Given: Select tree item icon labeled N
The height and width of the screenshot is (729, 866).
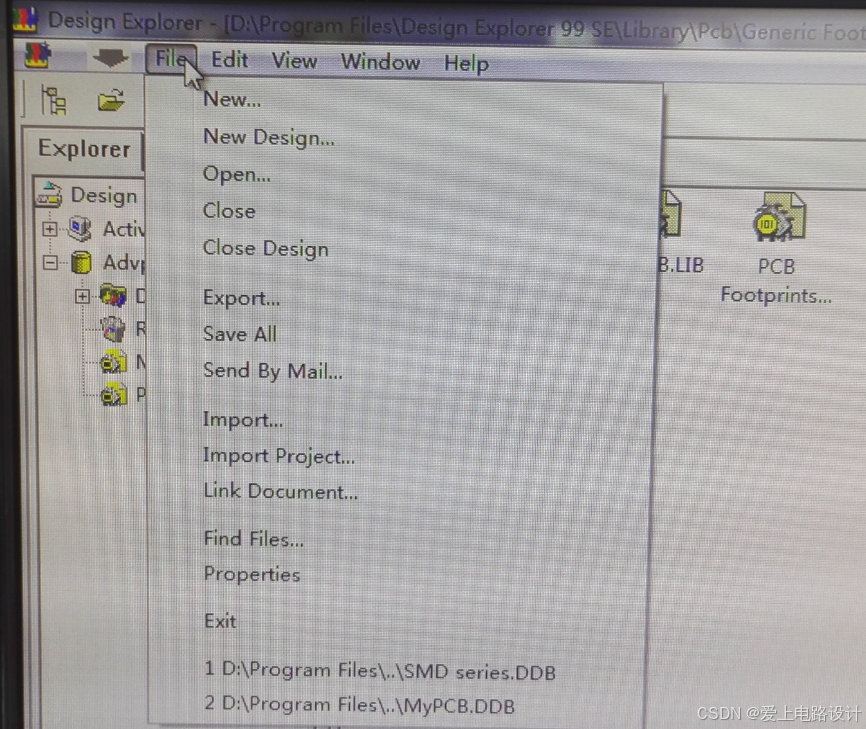Looking at the screenshot, I should pos(114,362).
